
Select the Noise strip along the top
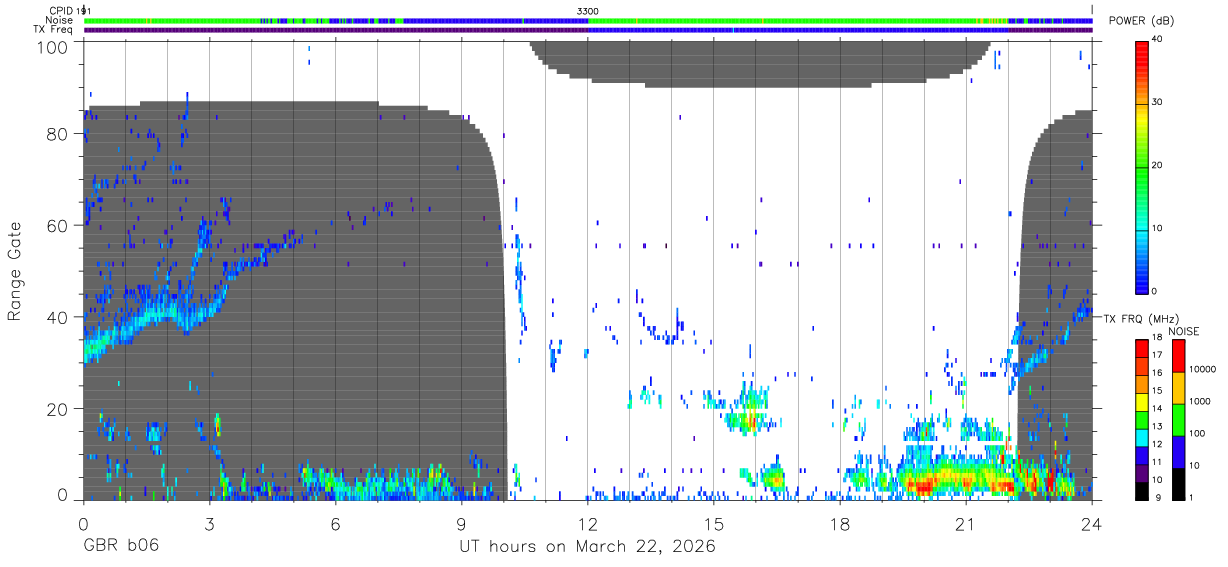[x=588, y=20]
